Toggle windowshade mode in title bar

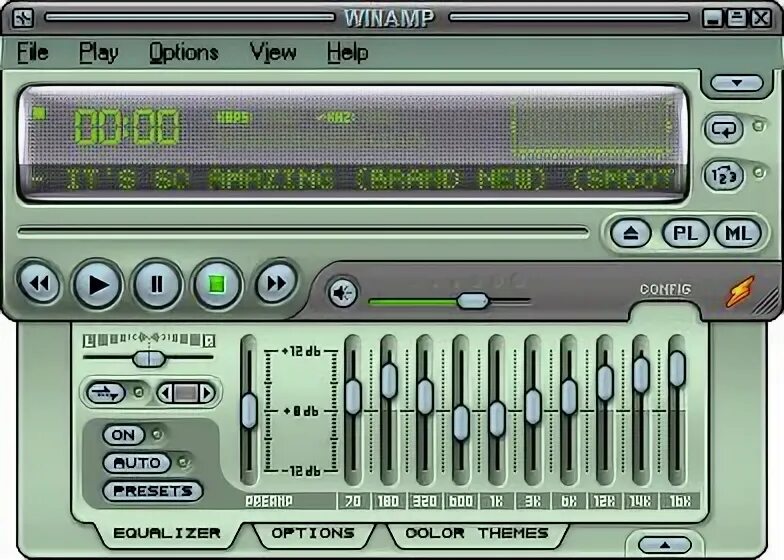736,18
